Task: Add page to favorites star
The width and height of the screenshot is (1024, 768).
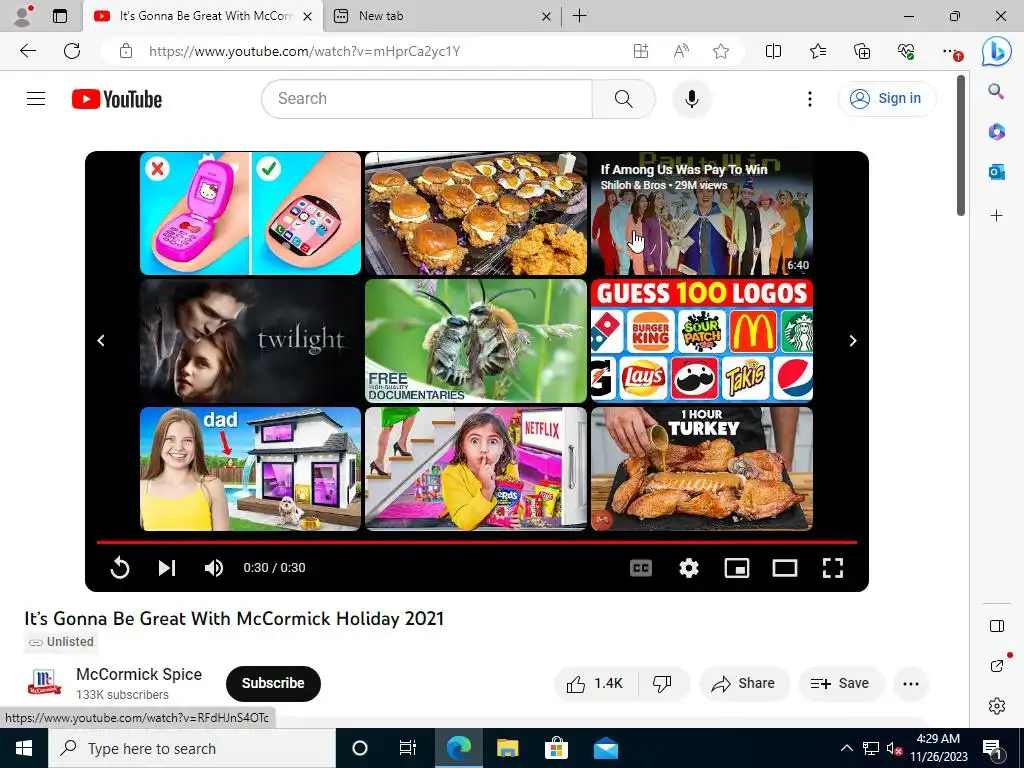Action: point(721,51)
